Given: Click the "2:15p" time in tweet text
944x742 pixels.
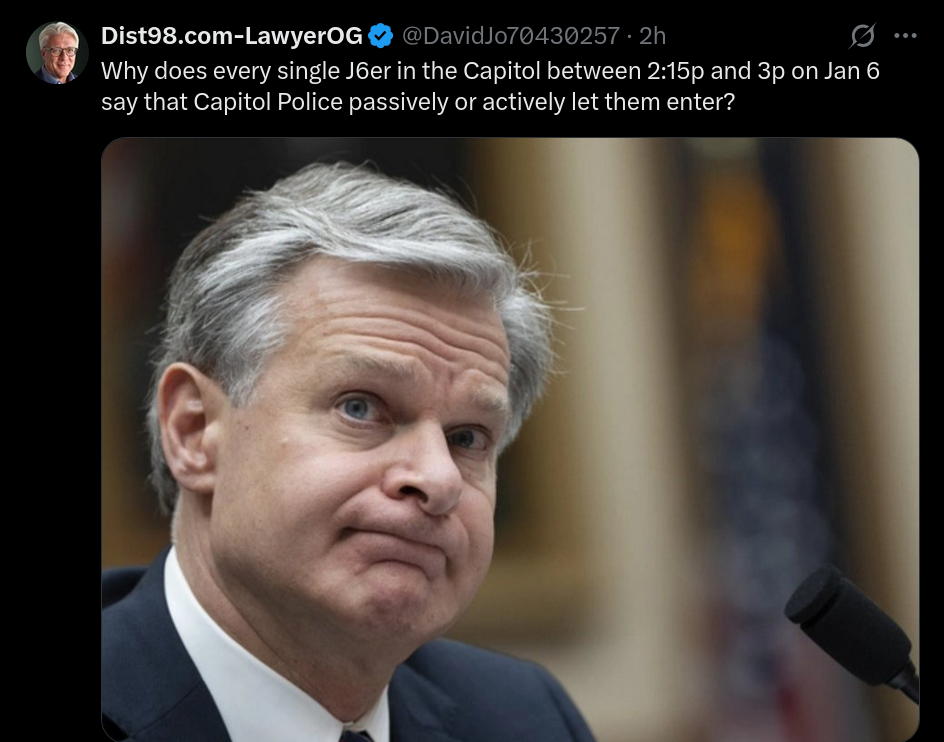Looking at the screenshot, I should (x=675, y=71).
